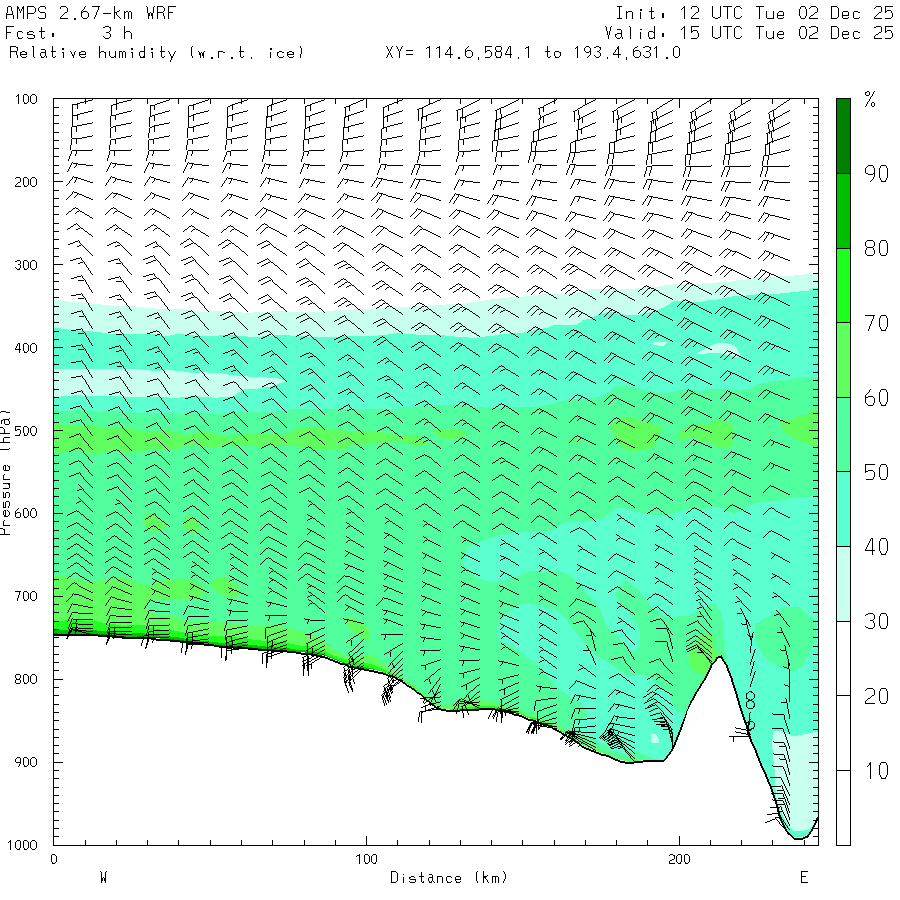This screenshot has height=900, width=900.
Task: Click the white colorbar segment between 10 and 20
Action: tap(843, 733)
